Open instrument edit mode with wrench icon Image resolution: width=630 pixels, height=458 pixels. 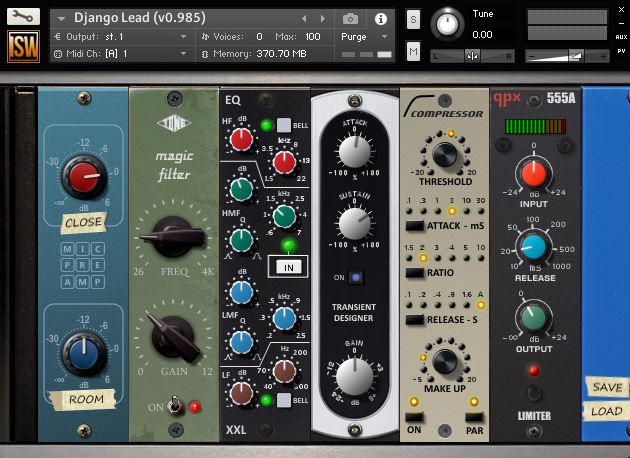click(23, 16)
